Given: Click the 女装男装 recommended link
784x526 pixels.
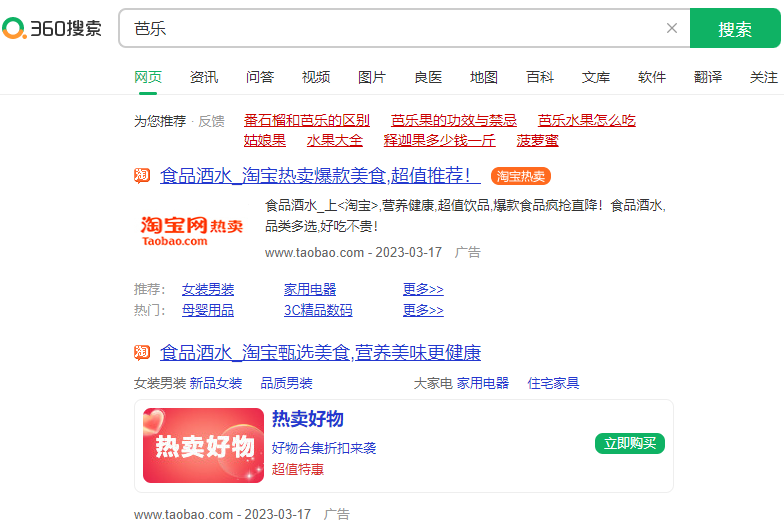Looking at the screenshot, I should pyautogui.click(x=208, y=289).
